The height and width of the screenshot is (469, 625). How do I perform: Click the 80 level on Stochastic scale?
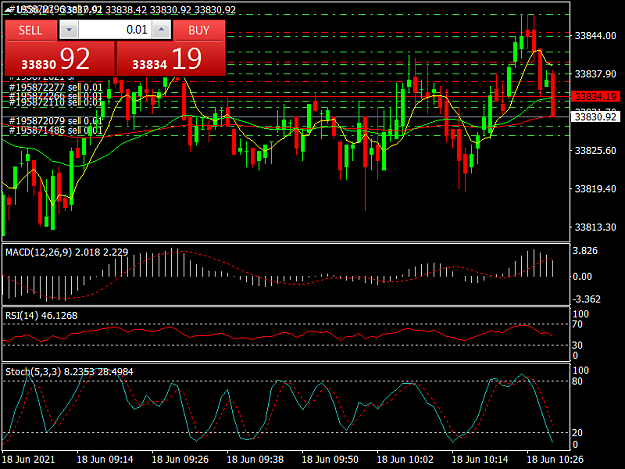[x=578, y=381]
